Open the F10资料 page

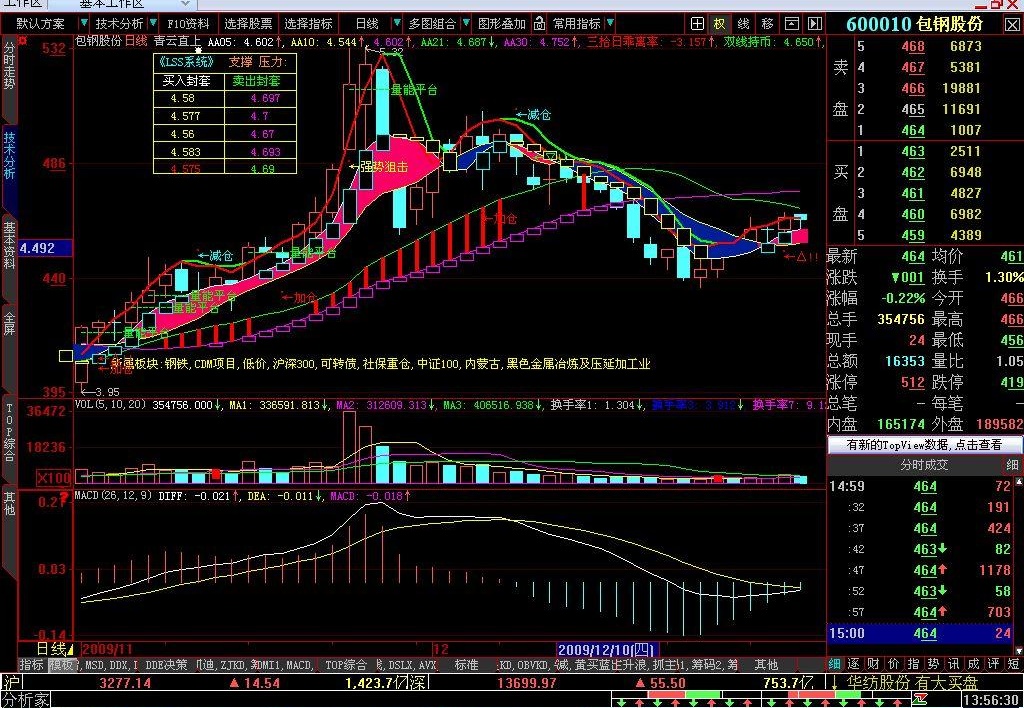point(187,24)
